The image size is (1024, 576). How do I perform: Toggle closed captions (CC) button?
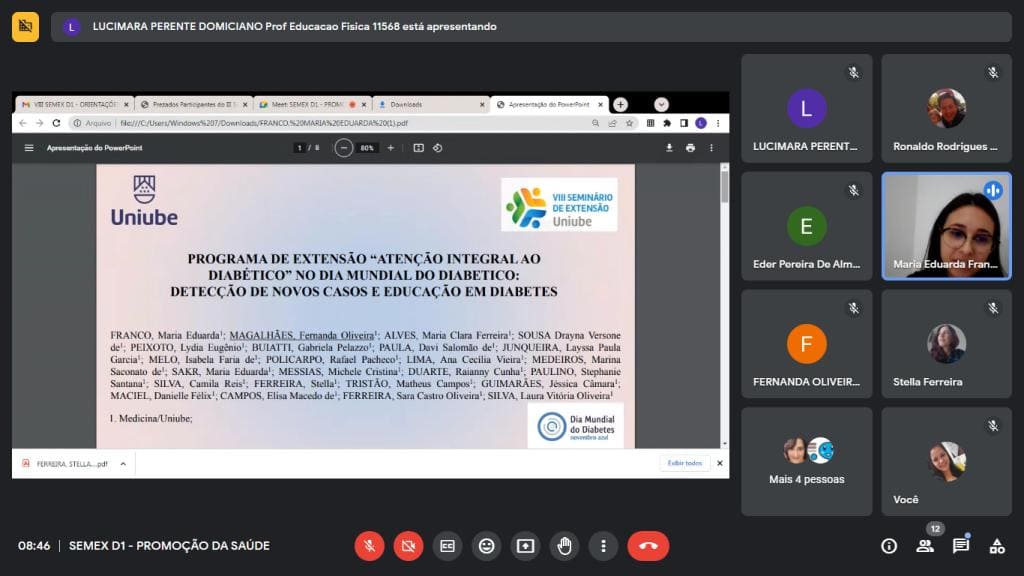coord(447,546)
